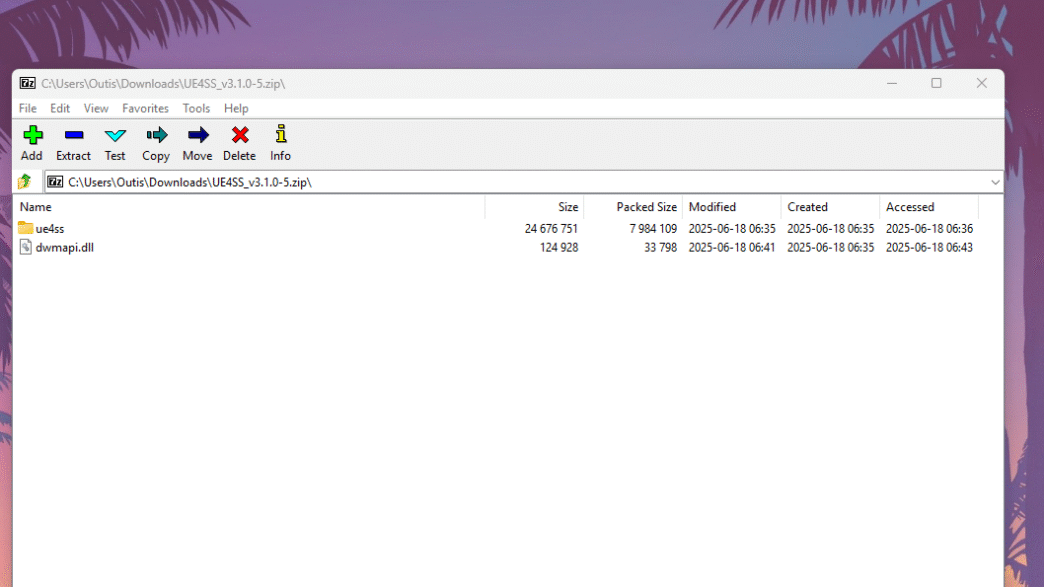Open the Edit menu

point(60,108)
